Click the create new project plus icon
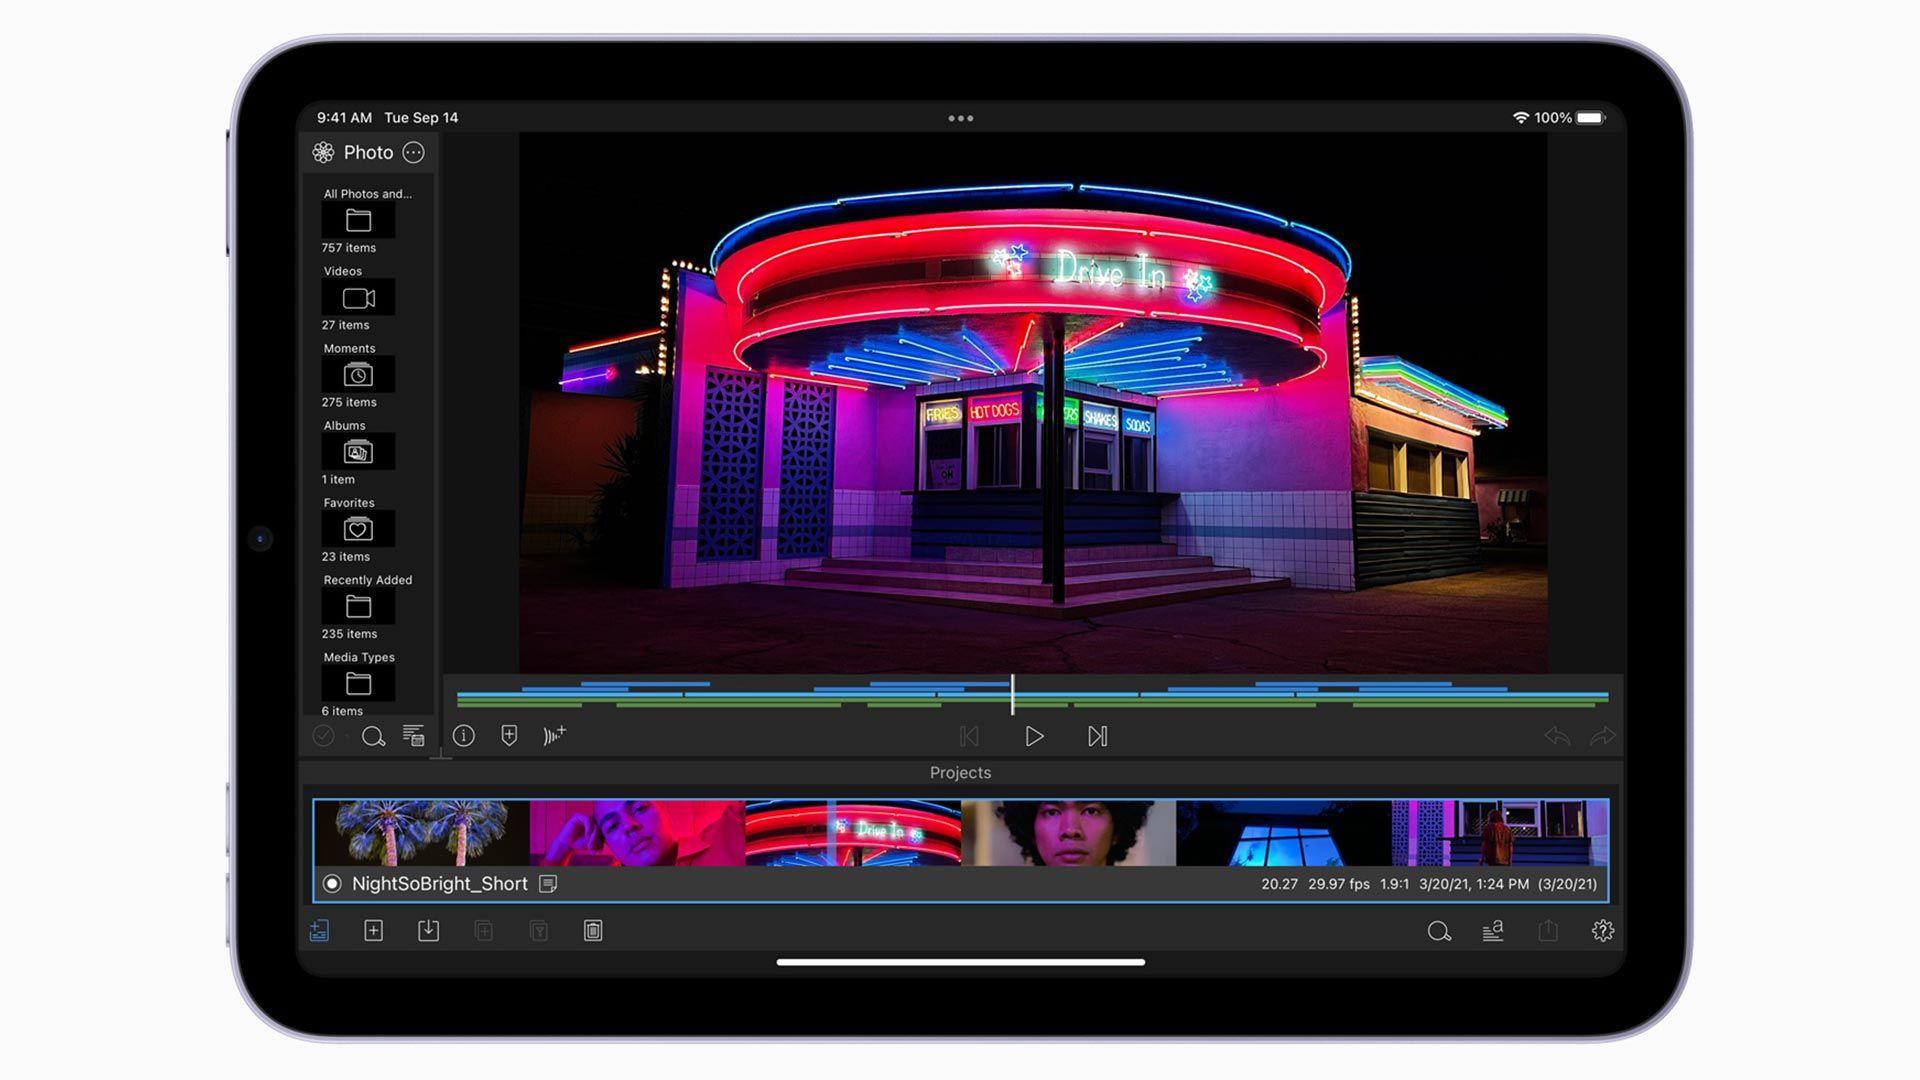The image size is (1920, 1080). pos(373,931)
